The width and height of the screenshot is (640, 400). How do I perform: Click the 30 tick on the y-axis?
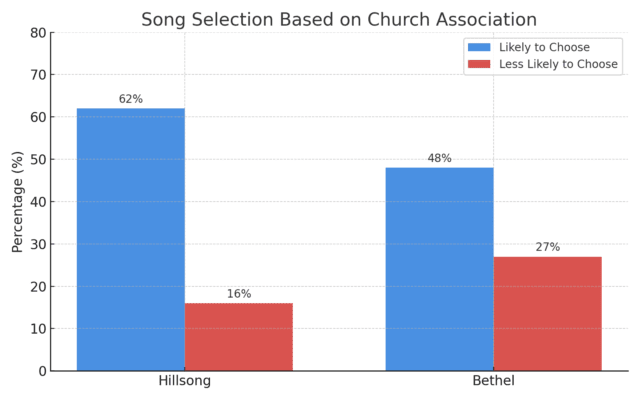point(39,244)
